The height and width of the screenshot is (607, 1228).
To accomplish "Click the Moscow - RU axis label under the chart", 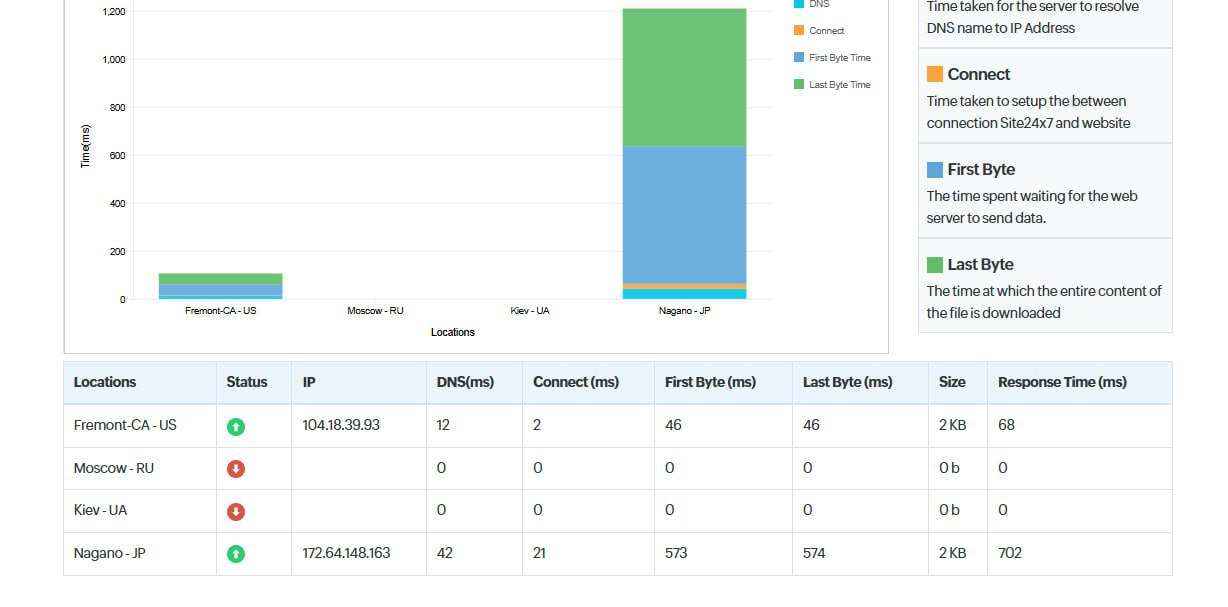I will pyautogui.click(x=375, y=311).
